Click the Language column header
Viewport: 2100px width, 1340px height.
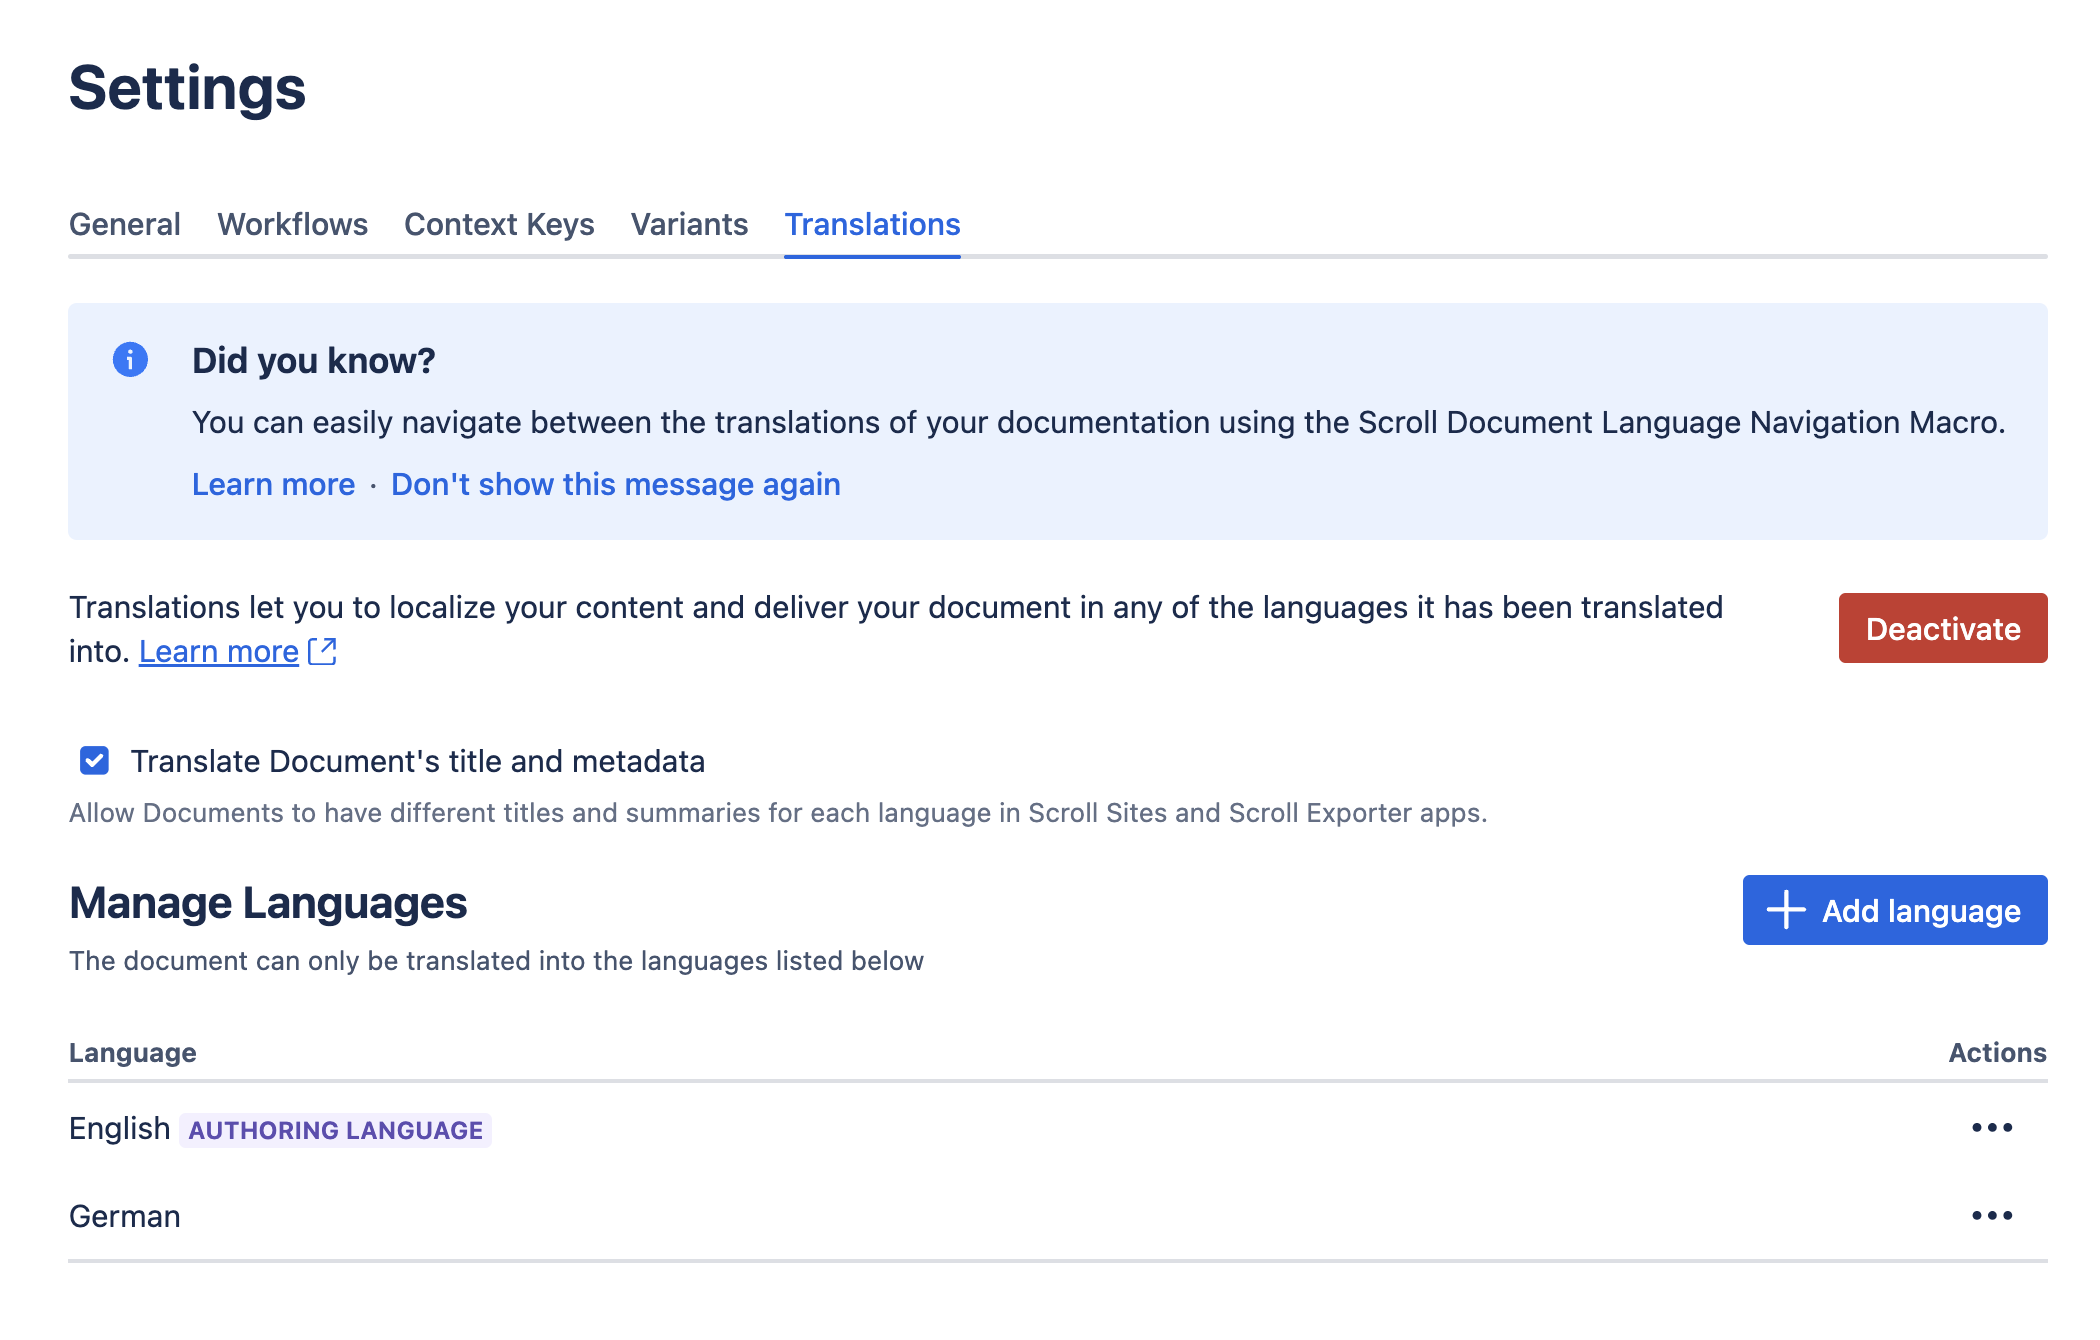[x=132, y=1052]
